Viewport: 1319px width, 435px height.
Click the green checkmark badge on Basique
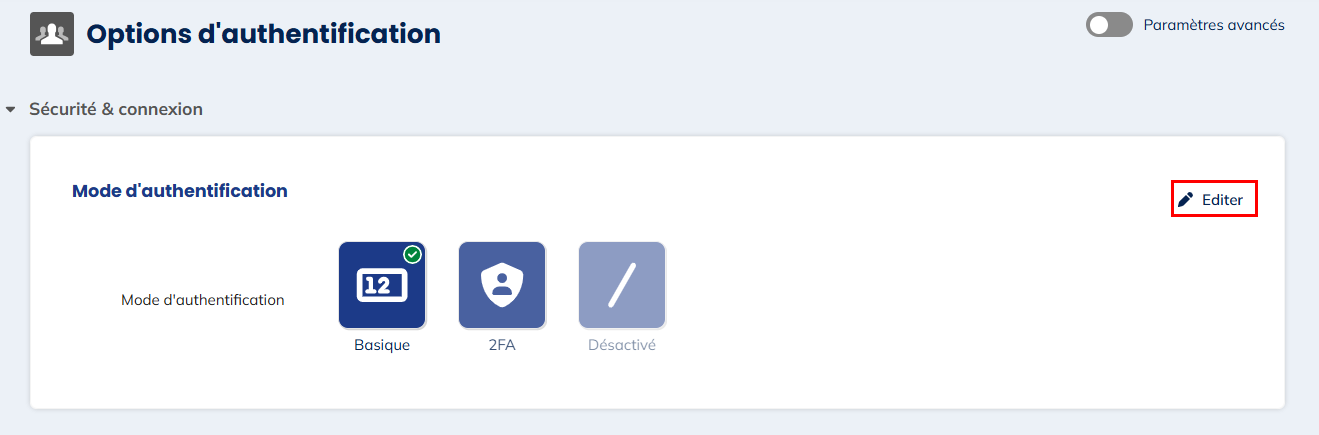click(x=412, y=254)
